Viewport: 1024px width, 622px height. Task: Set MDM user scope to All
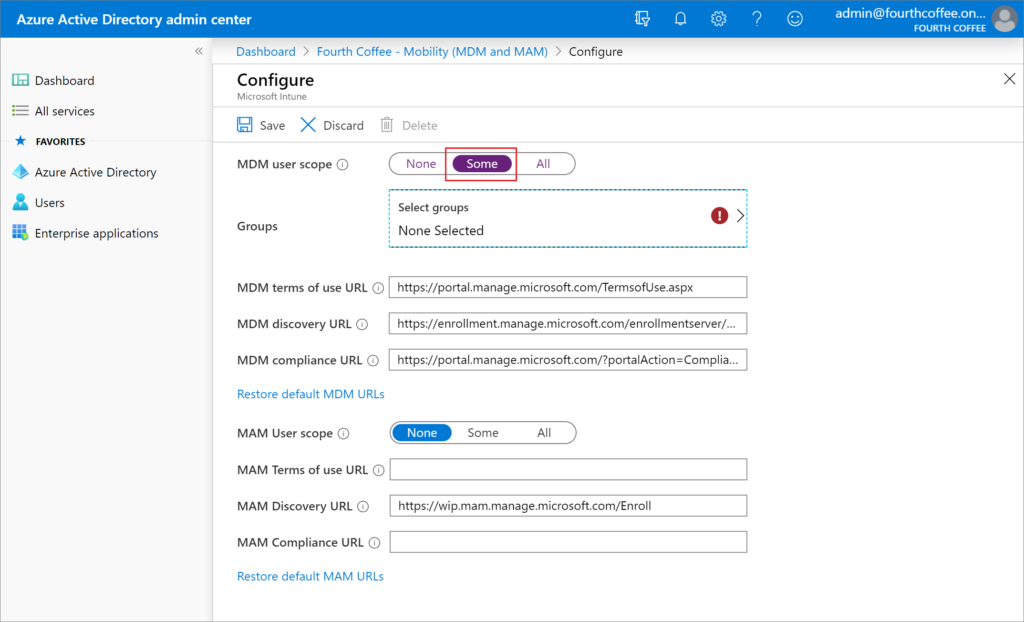tap(543, 164)
